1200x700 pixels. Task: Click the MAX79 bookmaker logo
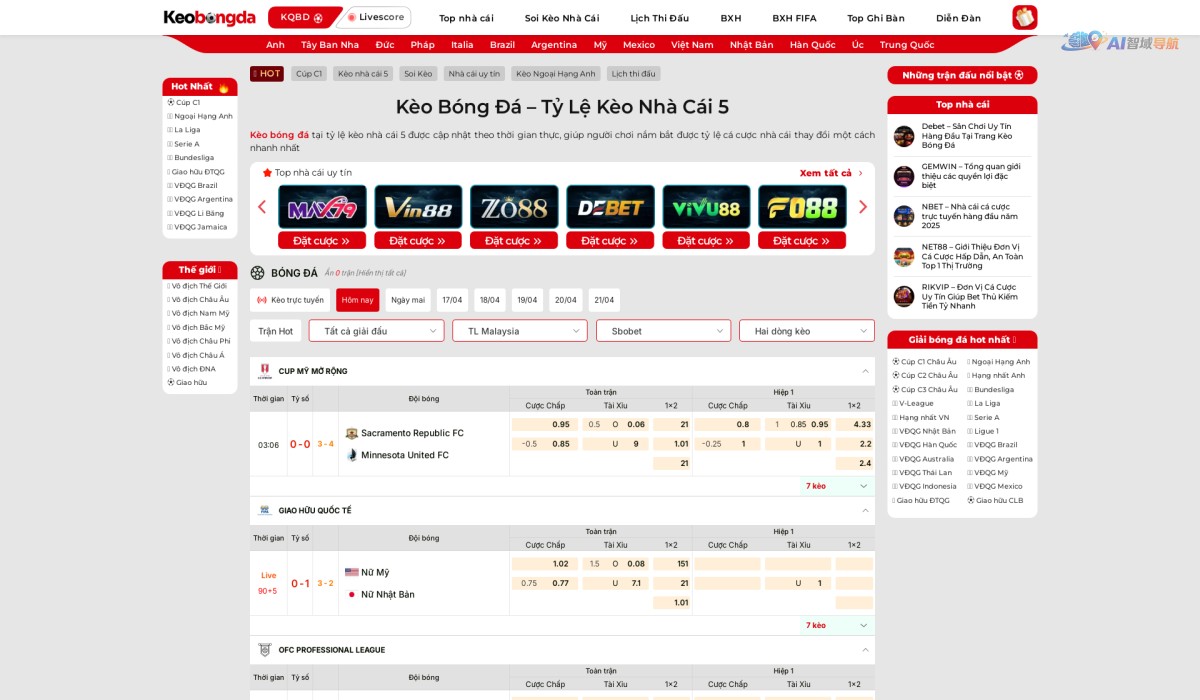coord(322,207)
